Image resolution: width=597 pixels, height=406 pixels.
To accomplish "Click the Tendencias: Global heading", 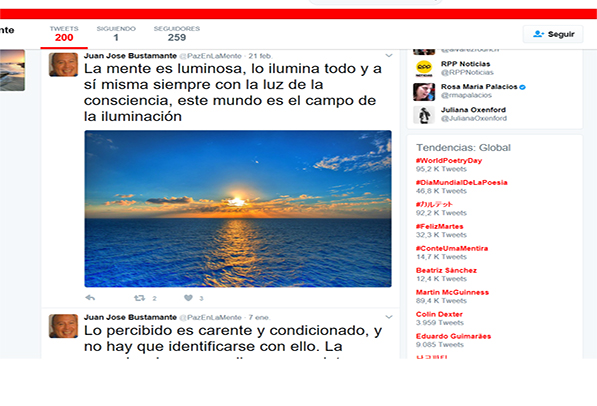I will [x=463, y=147].
